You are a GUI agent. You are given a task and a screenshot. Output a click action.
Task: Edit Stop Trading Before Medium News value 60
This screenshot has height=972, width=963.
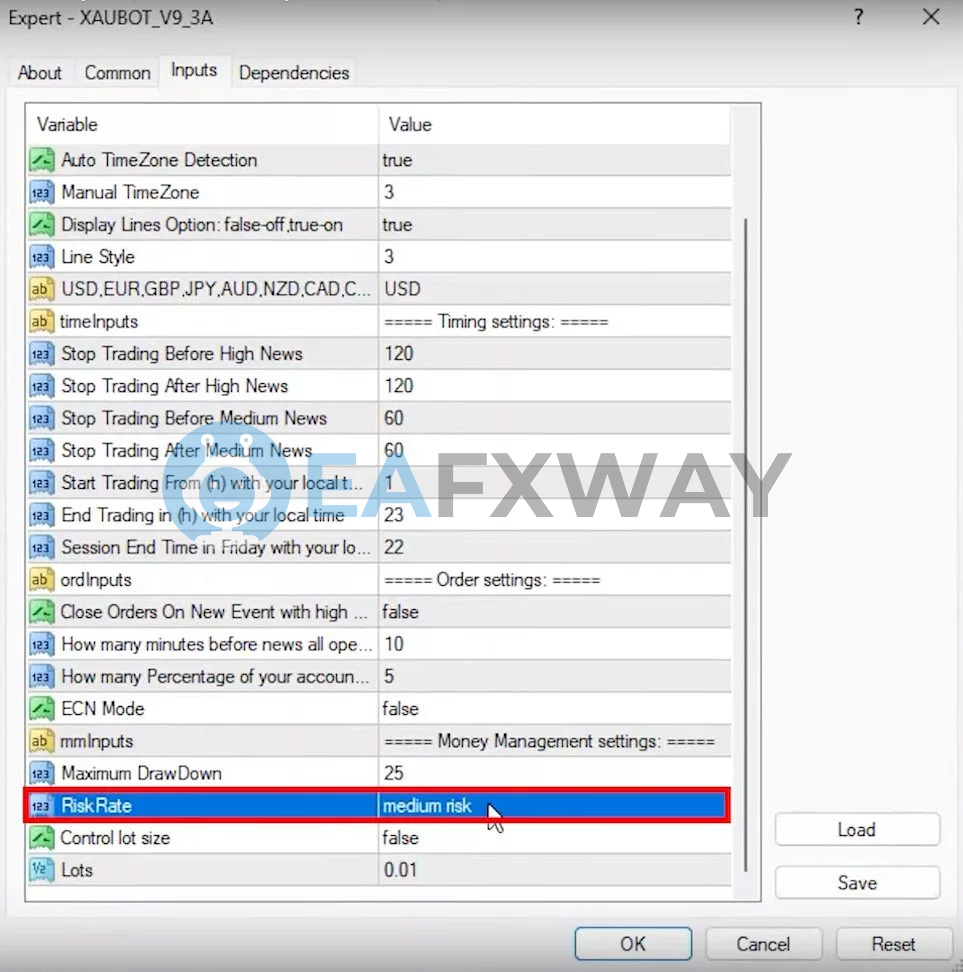click(x=554, y=418)
